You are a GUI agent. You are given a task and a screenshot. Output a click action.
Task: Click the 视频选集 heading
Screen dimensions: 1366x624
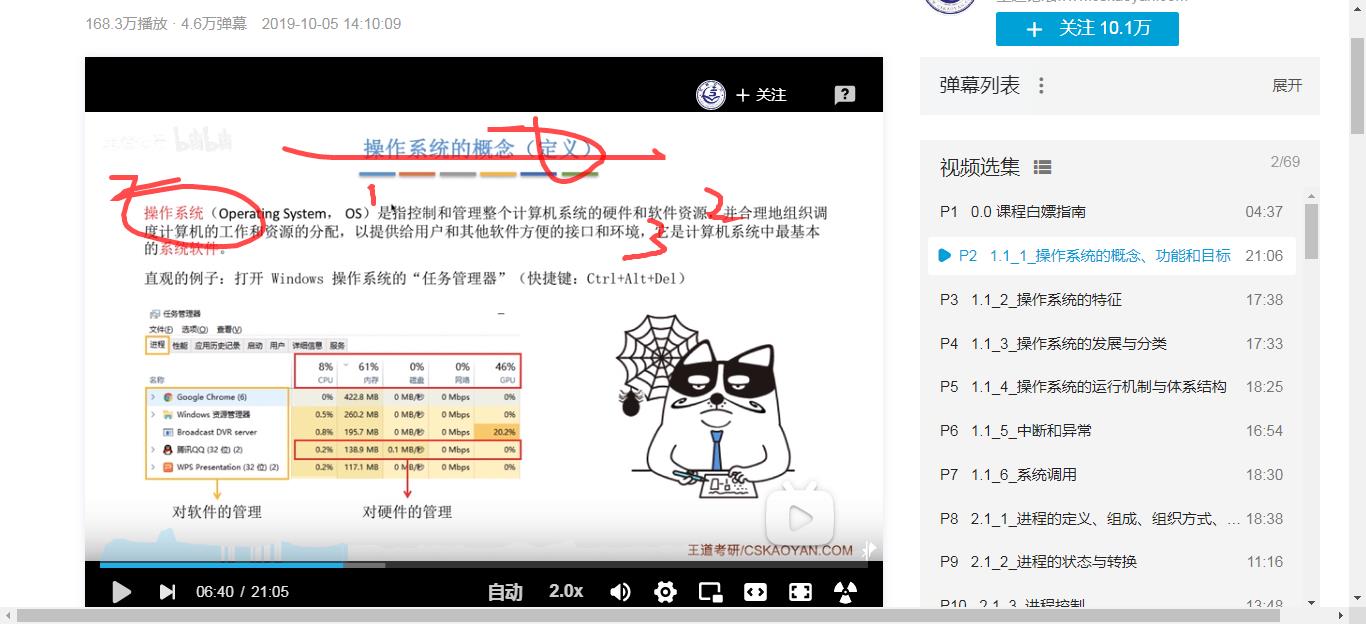(x=980, y=167)
